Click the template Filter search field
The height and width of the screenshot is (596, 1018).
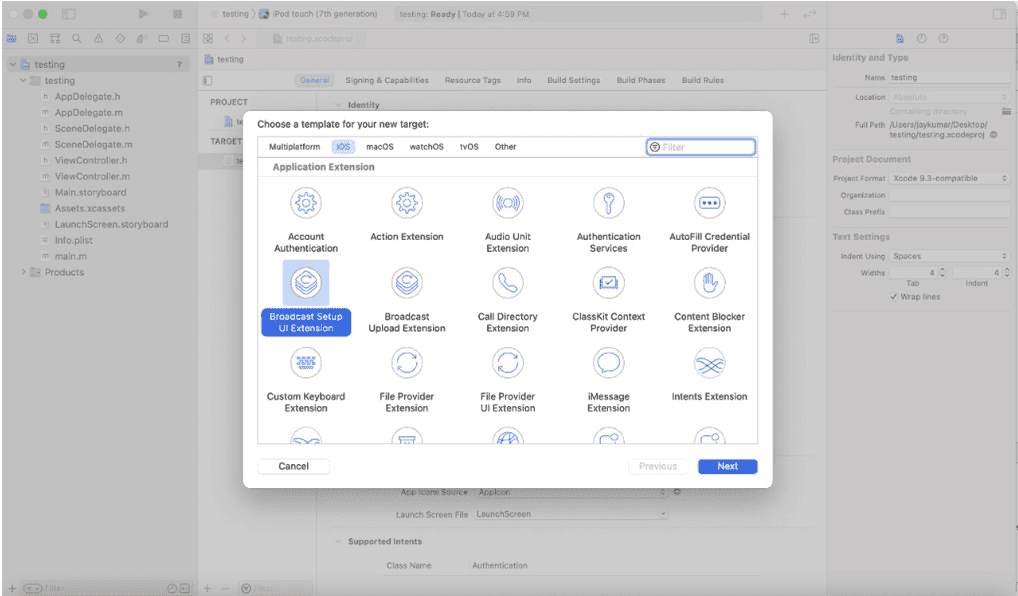[701, 147]
